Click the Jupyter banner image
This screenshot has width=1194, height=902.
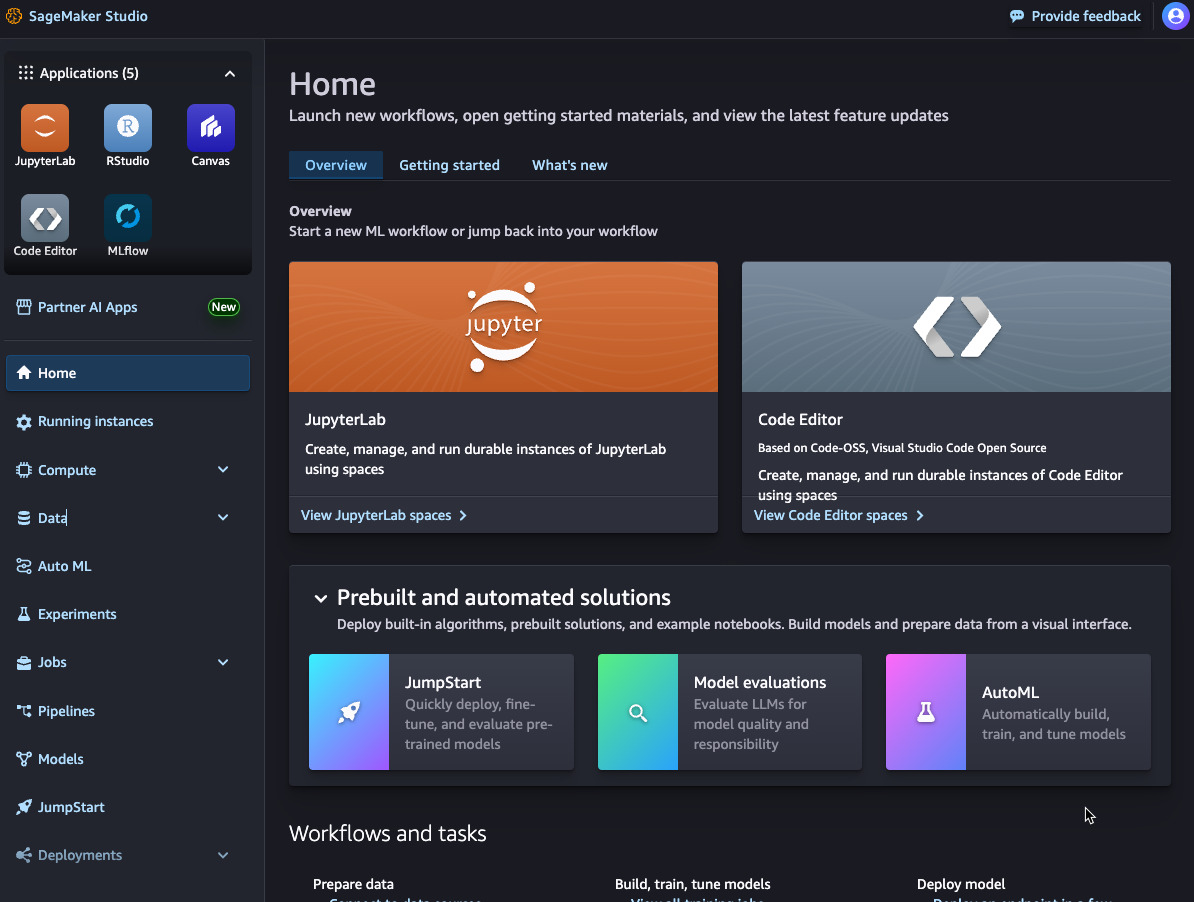coord(503,327)
